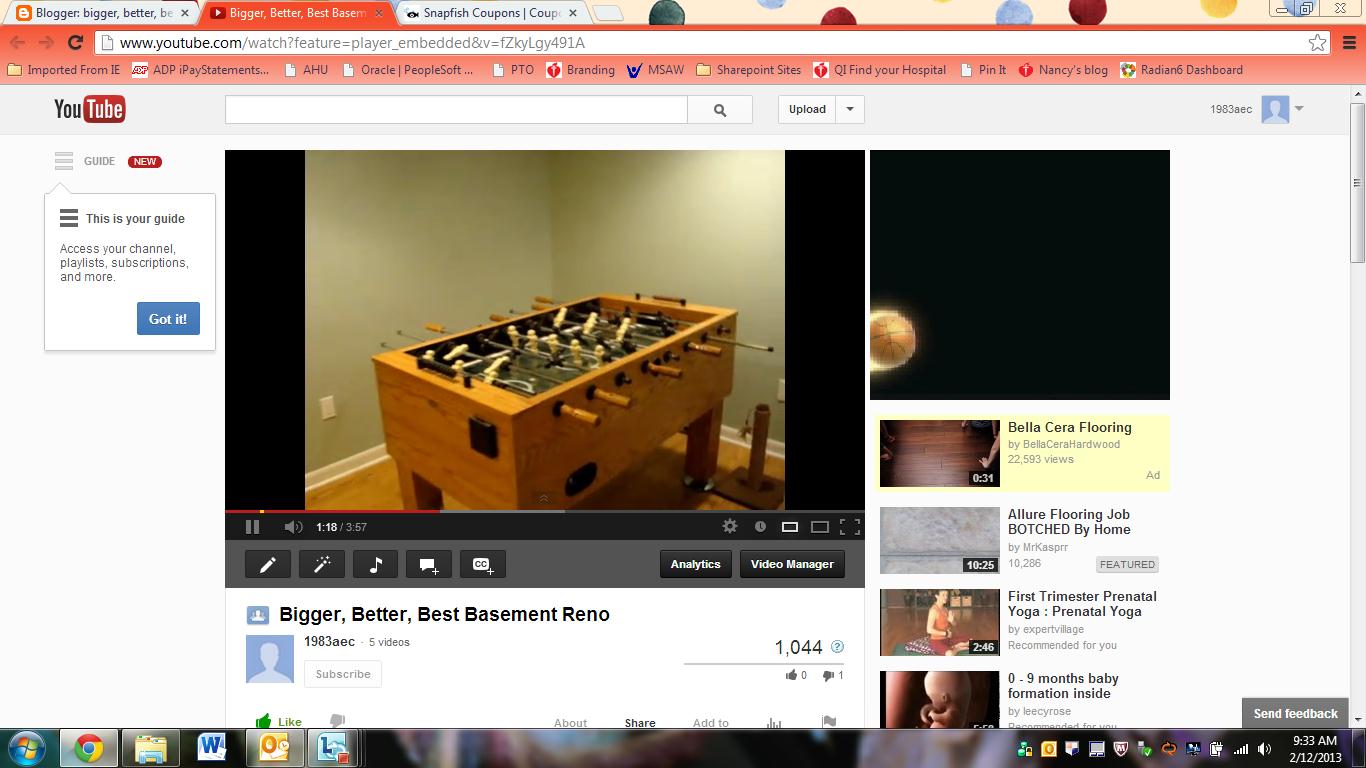Open the Video Manager
This screenshot has height=768, width=1366.
792,564
